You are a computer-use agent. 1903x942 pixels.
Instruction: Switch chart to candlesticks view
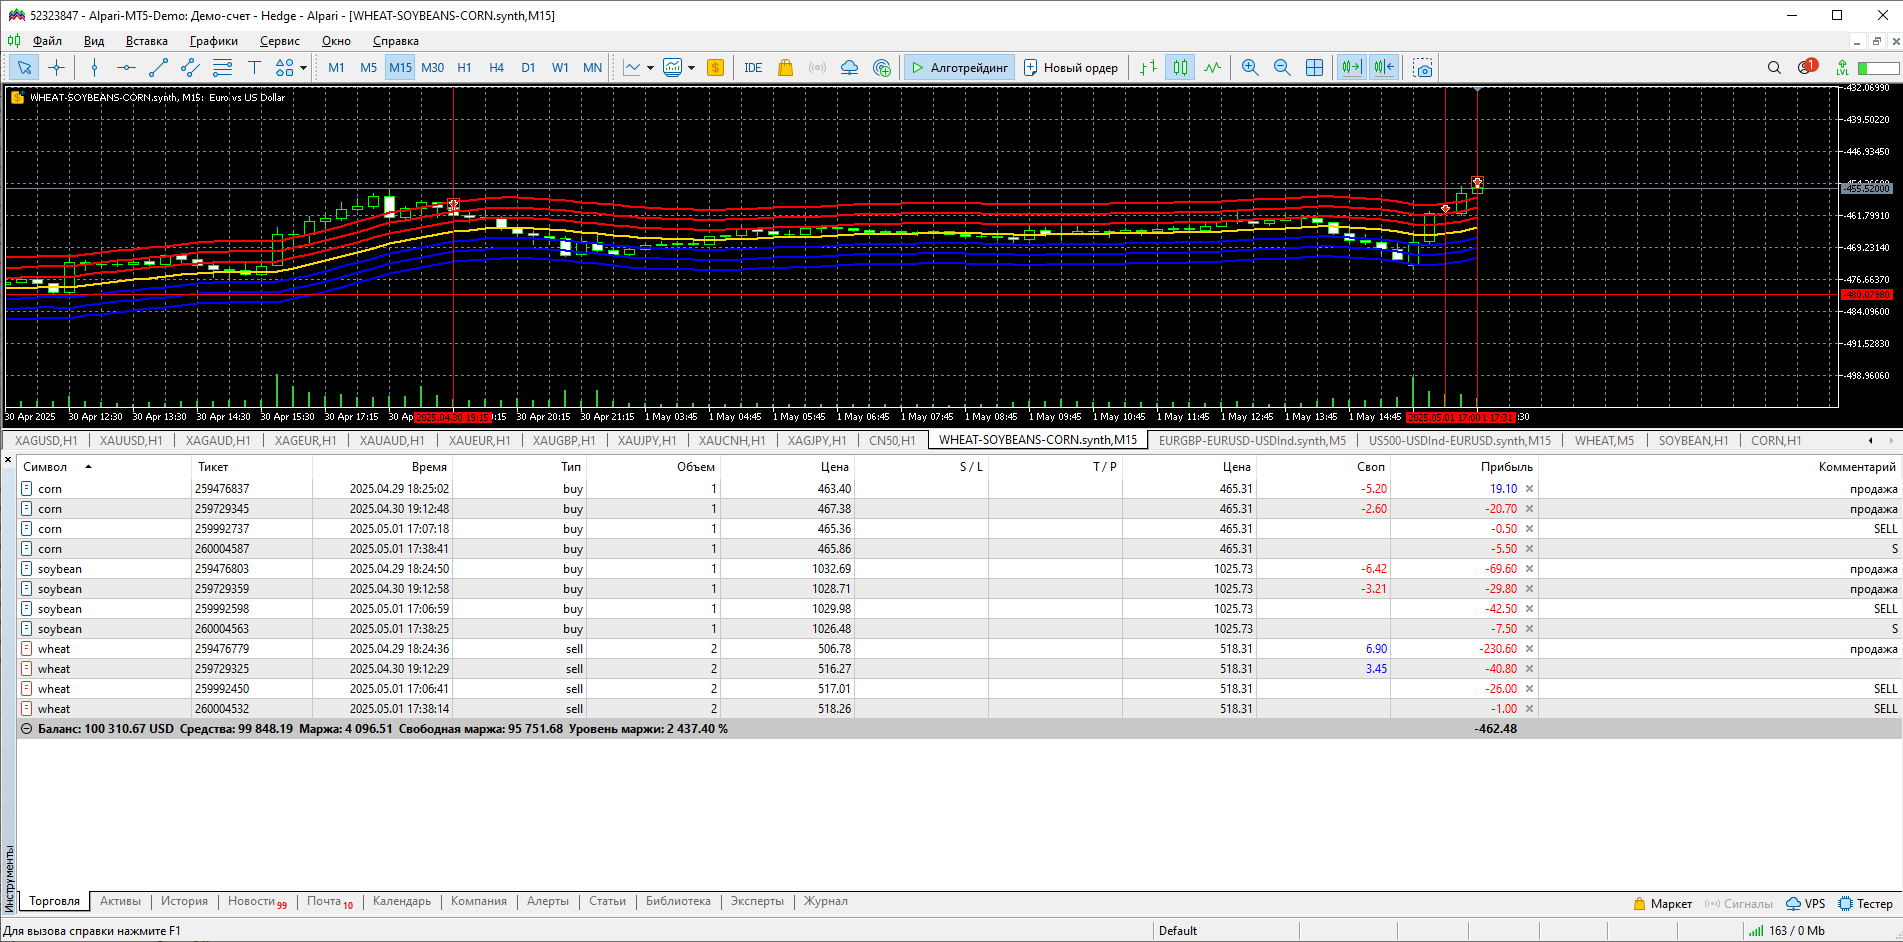pyautogui.click(x=1181, y=68)
